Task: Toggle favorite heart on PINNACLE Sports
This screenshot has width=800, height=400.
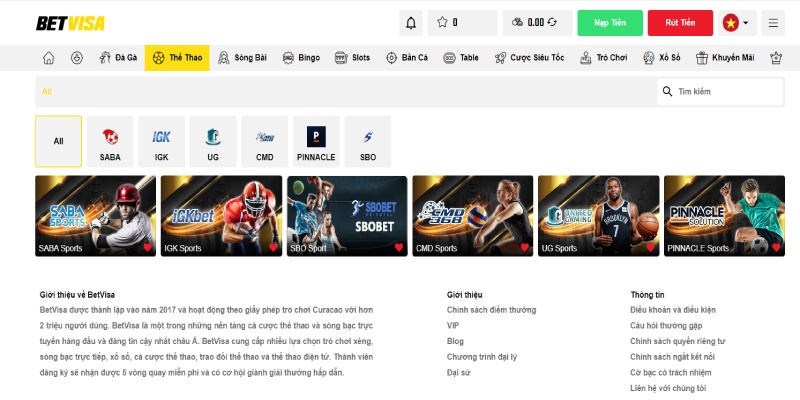Action: tap(776, 247)
